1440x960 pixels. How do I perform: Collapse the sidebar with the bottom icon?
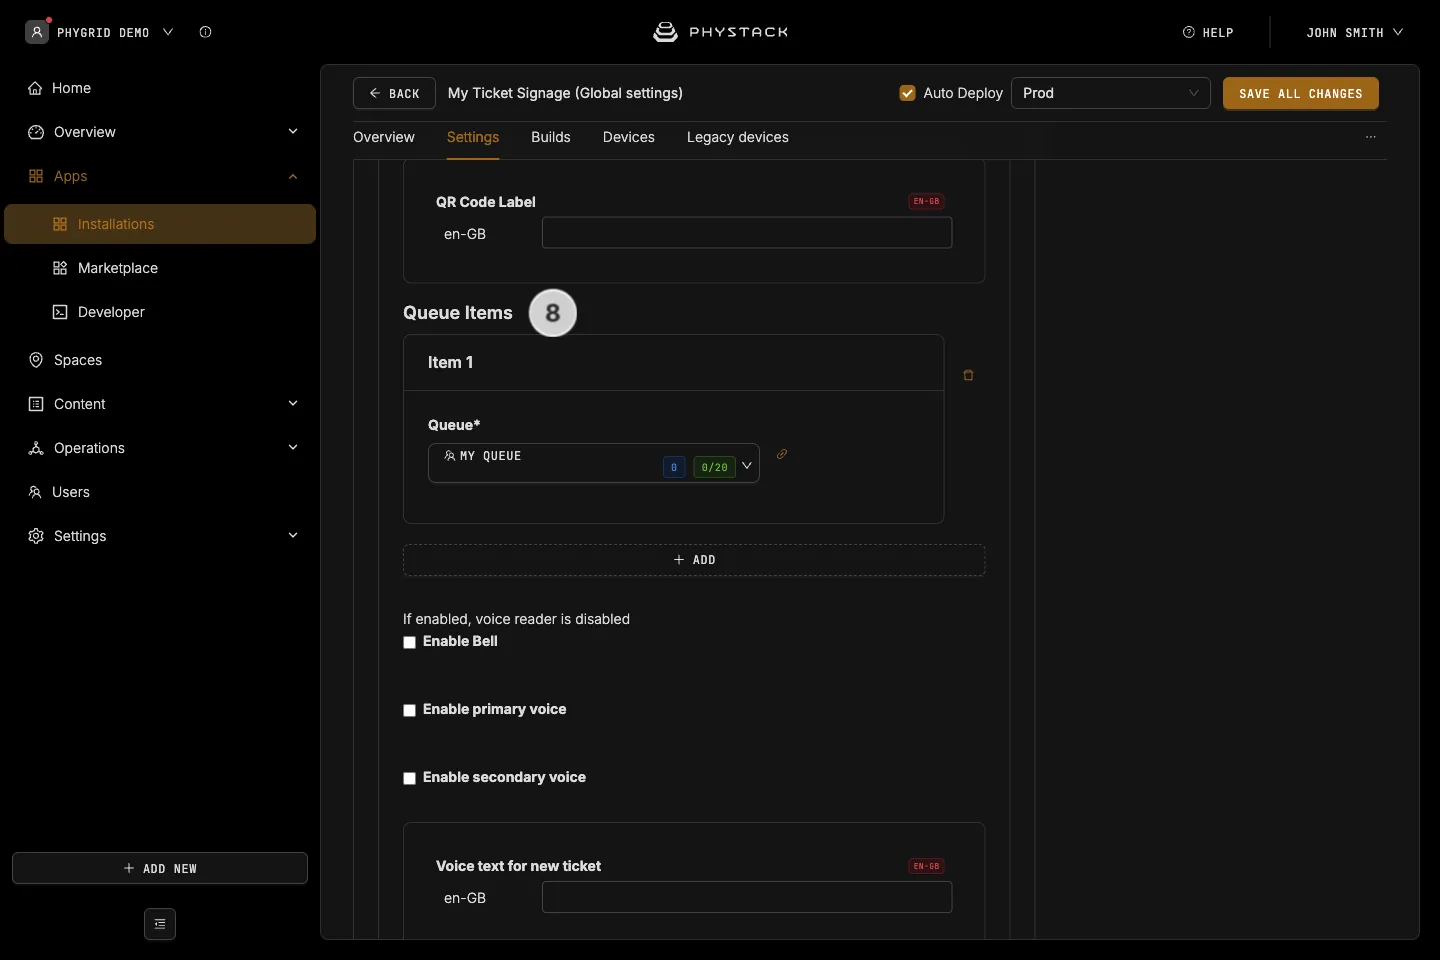[160, 924]
